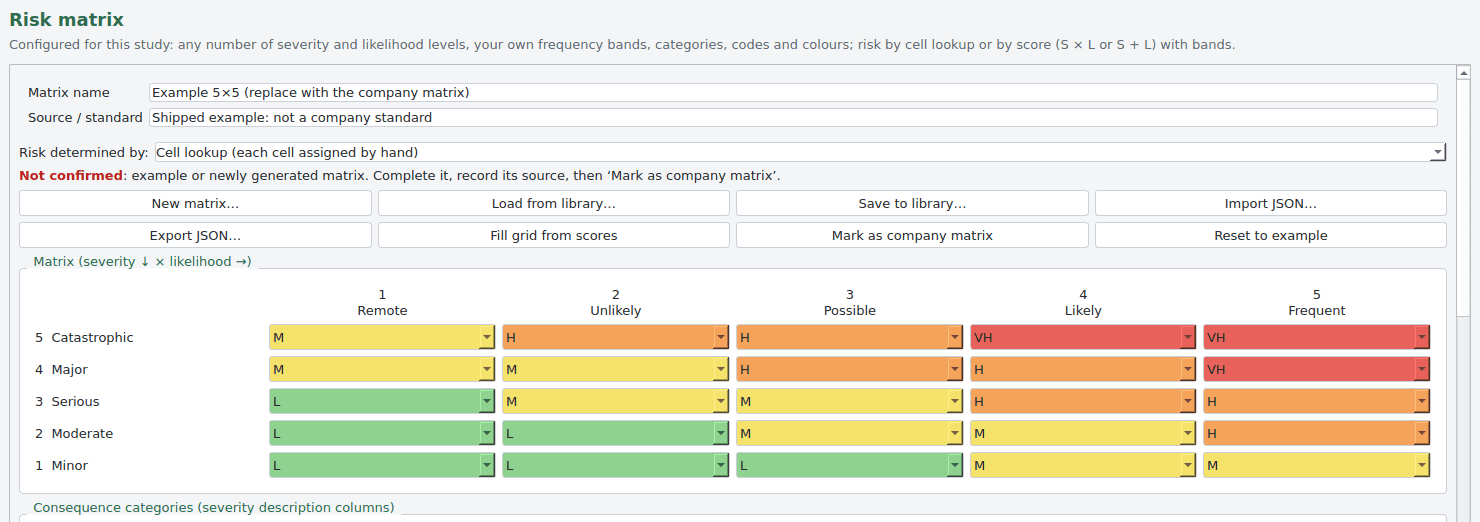Click the 'Risk matrix' page heading
The width and height of the screenshot is (1480, 522).
click(67, 19)
